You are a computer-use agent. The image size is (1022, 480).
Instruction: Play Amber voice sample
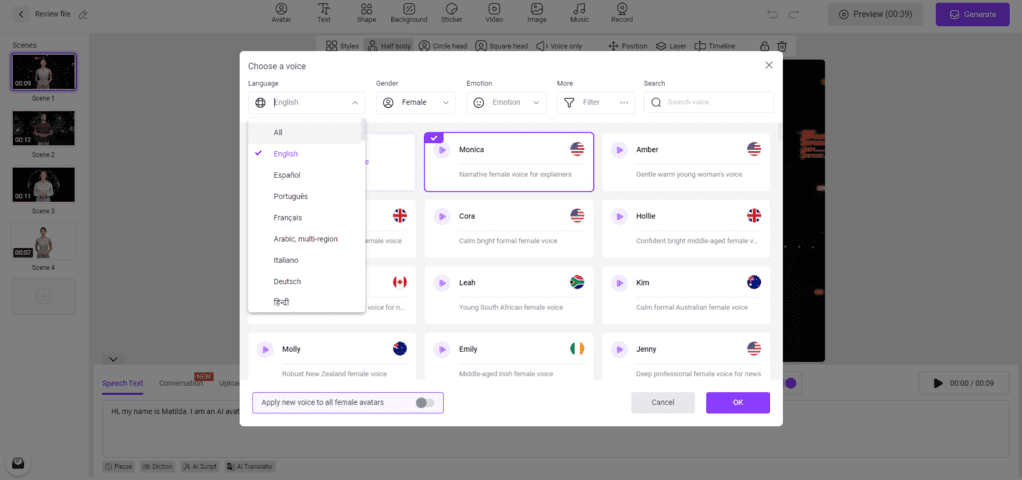619,150
